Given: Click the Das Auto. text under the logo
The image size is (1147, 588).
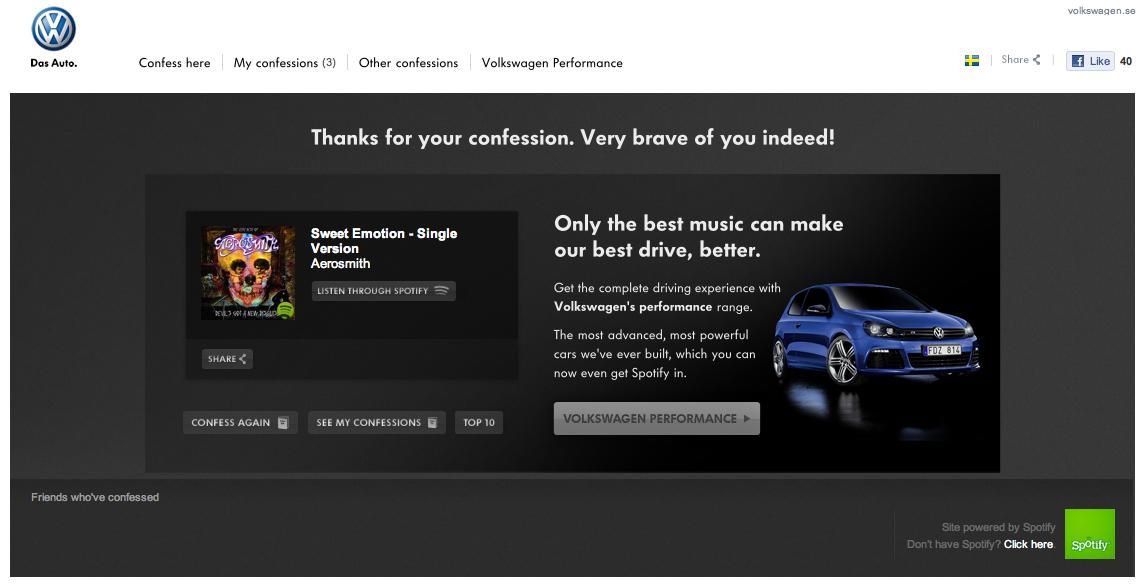Looking at the screenshot, I should [53, 63].
